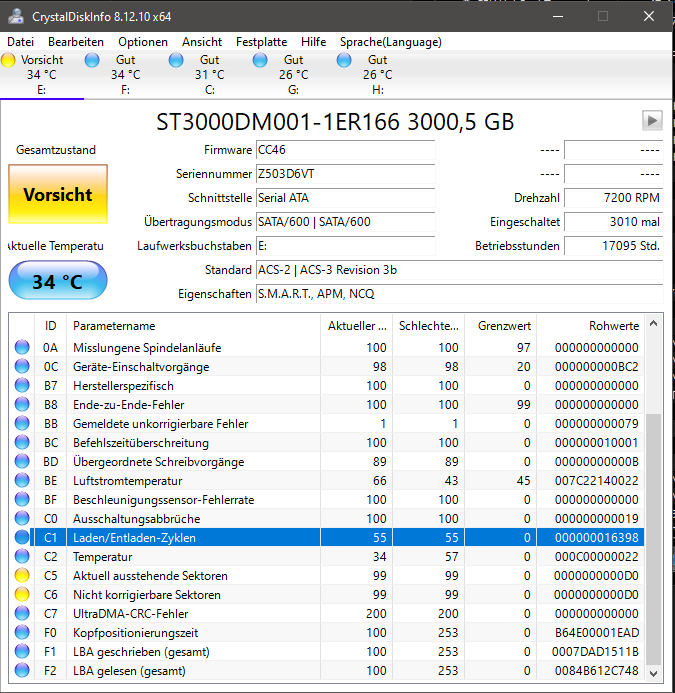Click status orb of row BB unkorrigierbare Fehler
Image resolution: width=675 pixels, height=693 pixels.
point(22,423)
